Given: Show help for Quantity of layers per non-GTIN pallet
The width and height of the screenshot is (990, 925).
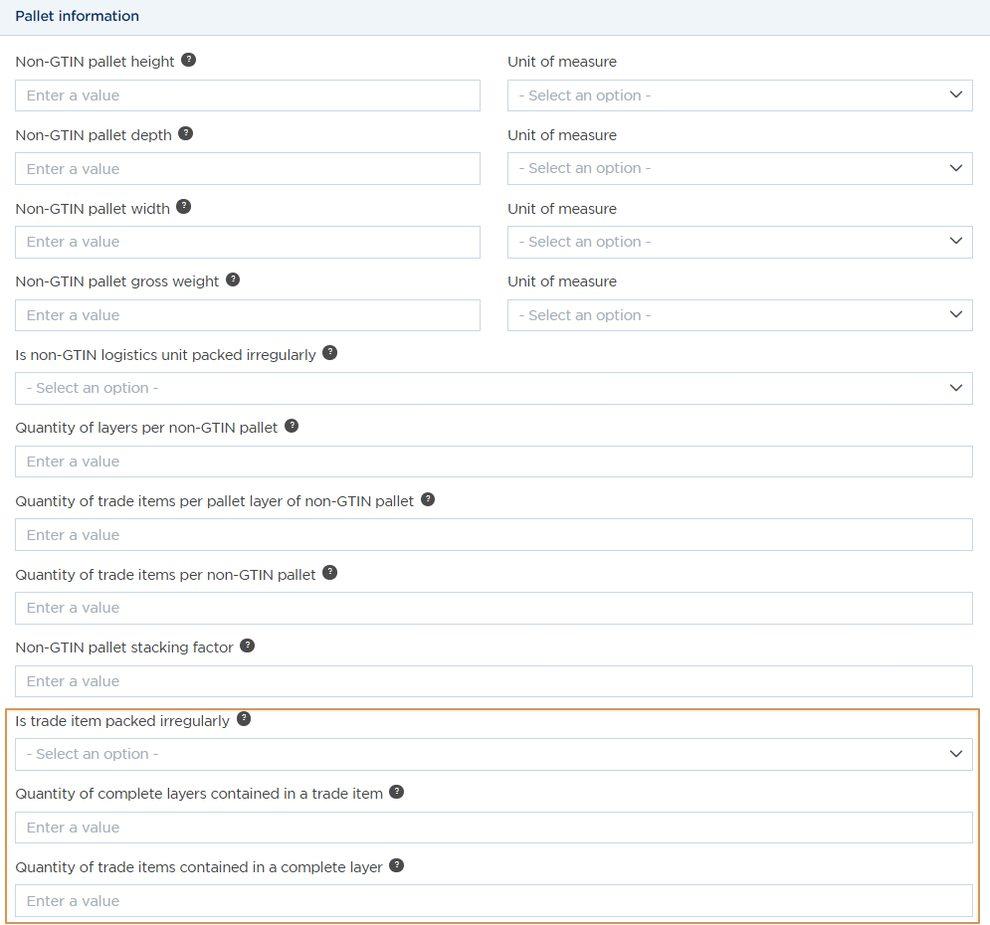Looking at the screenshot, I should (291, 426).
